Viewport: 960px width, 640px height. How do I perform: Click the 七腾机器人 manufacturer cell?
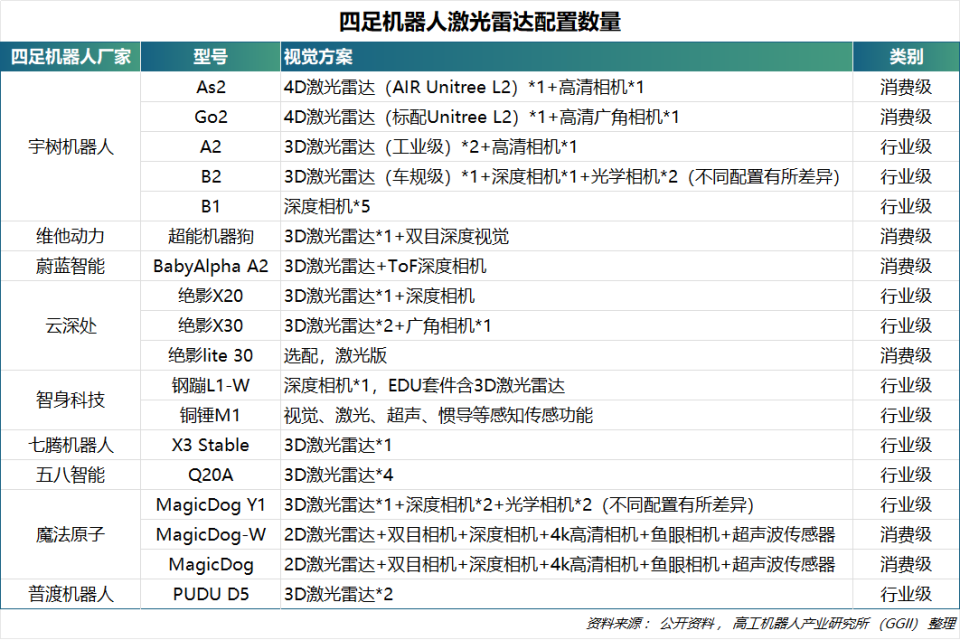pos(70,445)
